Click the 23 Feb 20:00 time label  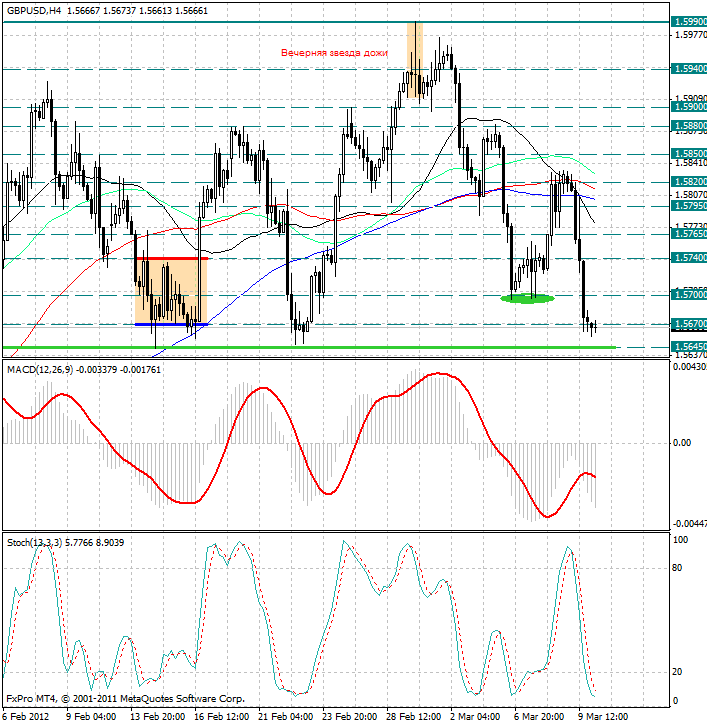[x=350, y=717]
